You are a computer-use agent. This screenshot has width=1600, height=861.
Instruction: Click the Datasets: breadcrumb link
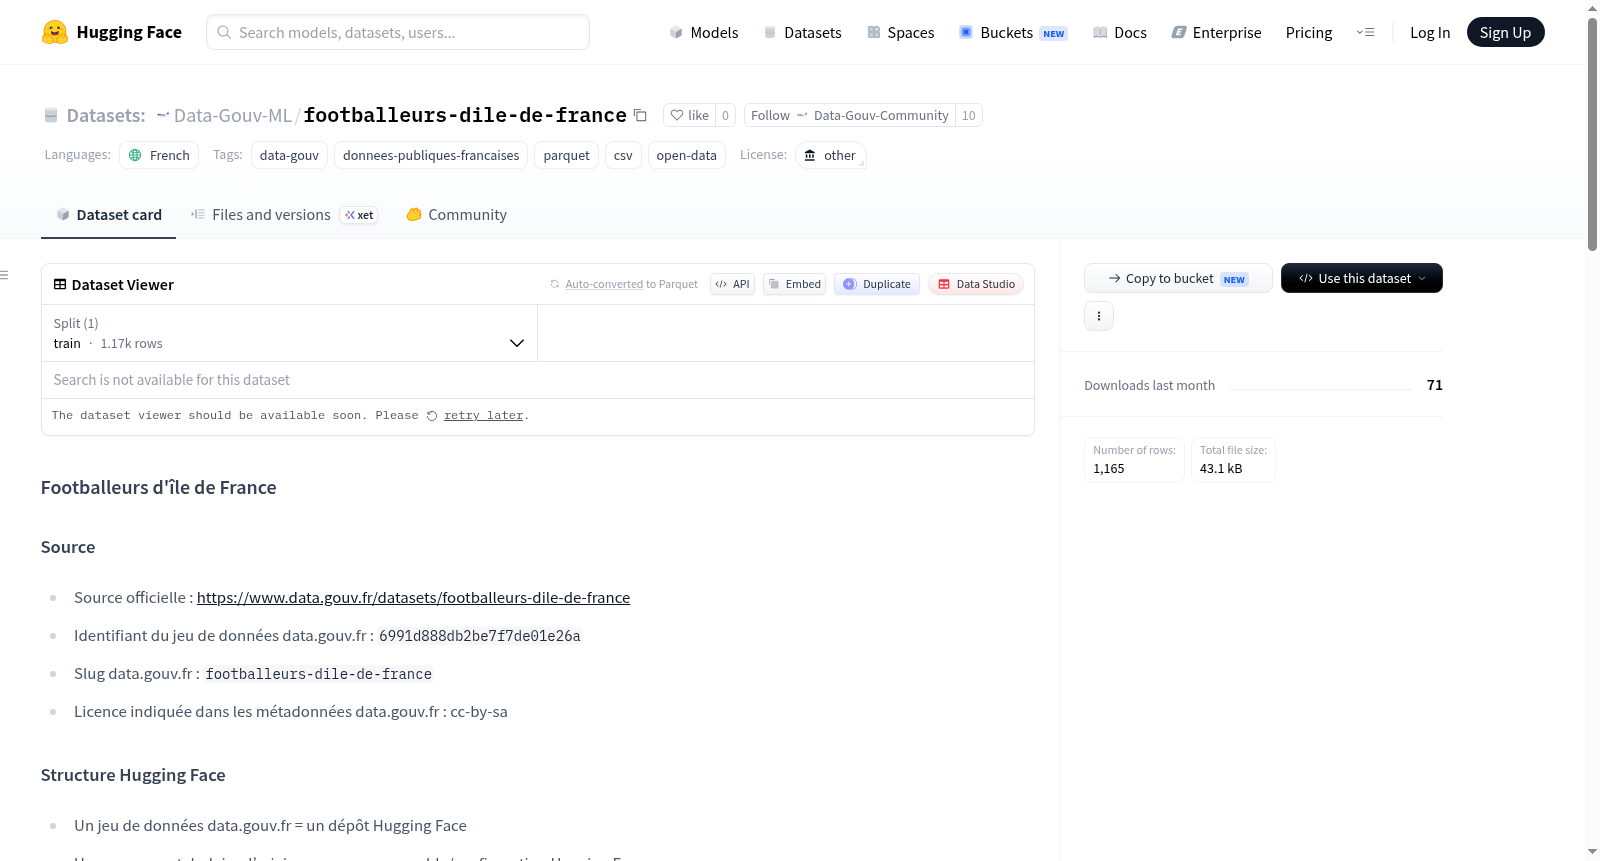point(106,116)
